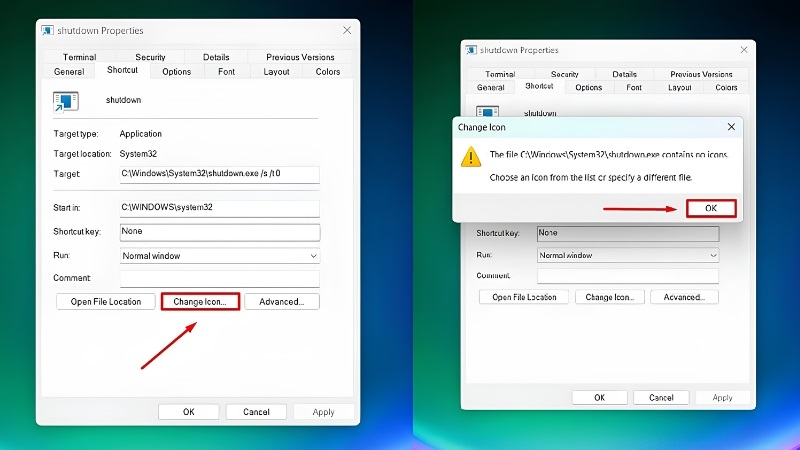The width and height of the screenshot is (800, 450).
Task: Click the Advanced button in right window
Action: point(684,297)
